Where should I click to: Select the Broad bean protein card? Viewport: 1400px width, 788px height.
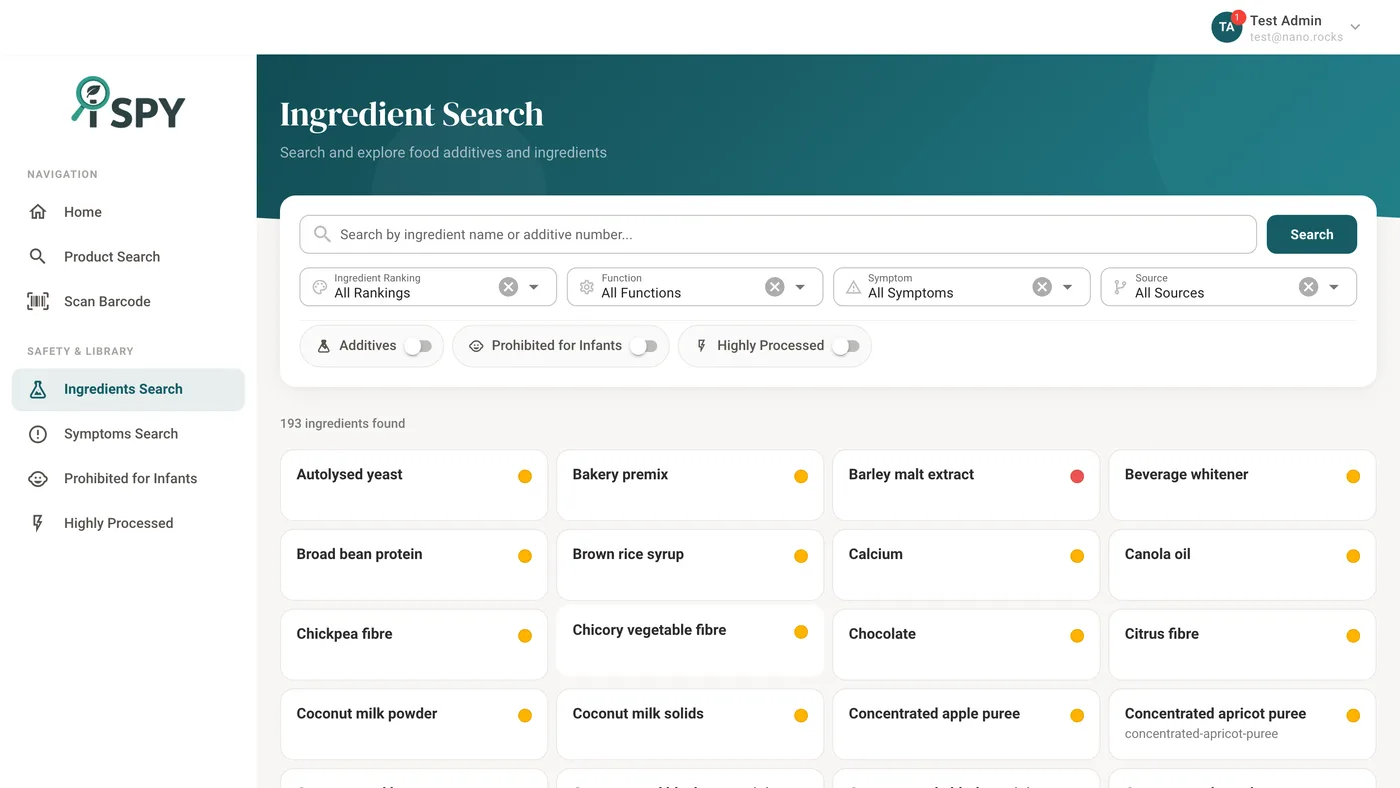pyautogui.click(x=414, y=565)
